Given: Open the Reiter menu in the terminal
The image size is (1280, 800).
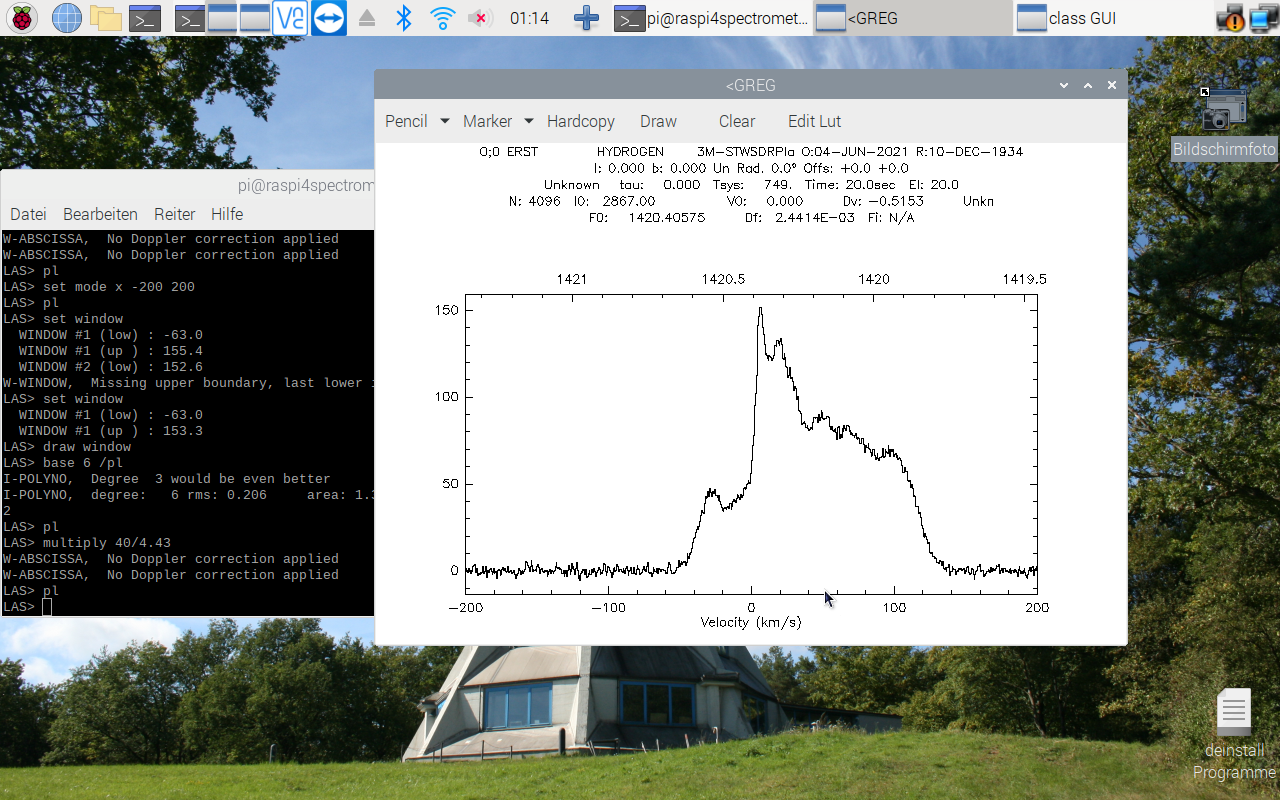Looking at the screenshot, I should pos(174,214).
